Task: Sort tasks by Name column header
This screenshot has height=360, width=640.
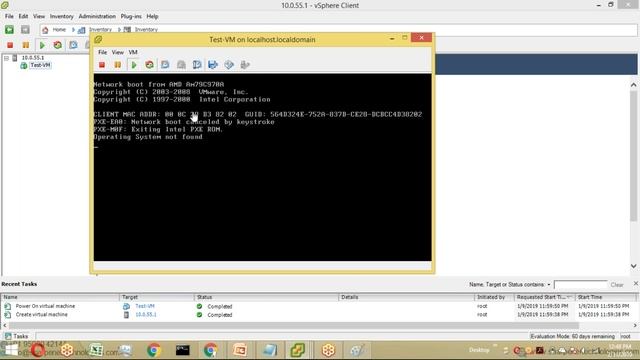Action: 60,297
